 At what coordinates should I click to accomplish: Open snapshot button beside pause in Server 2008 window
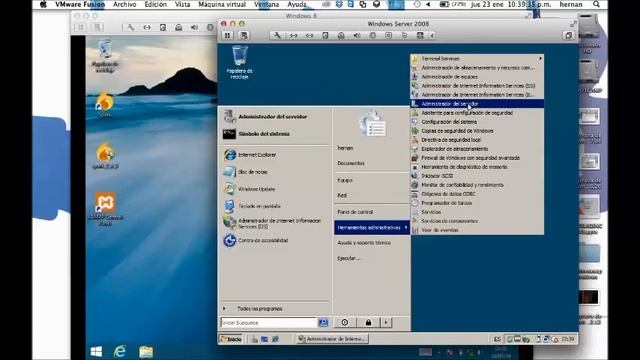coord(244,36)
